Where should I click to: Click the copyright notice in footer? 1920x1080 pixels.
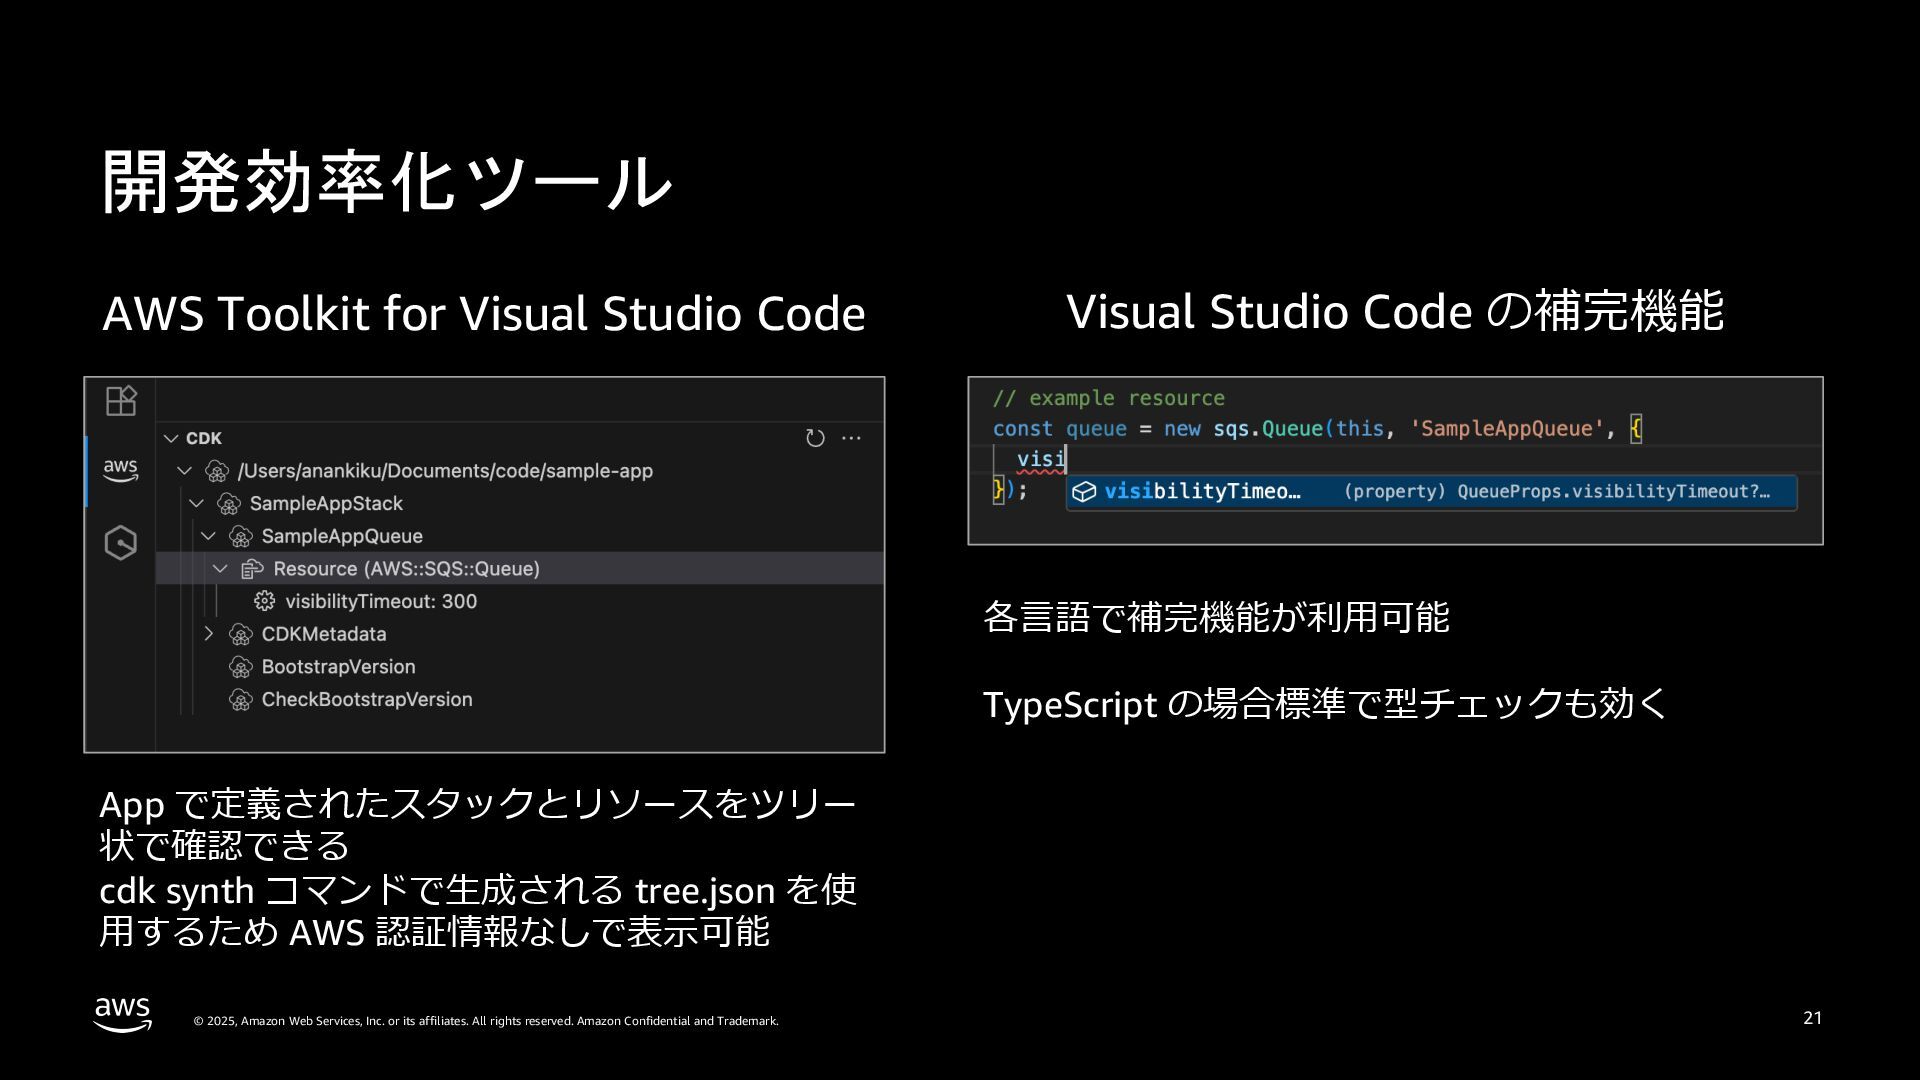(x=486, y=1021)
